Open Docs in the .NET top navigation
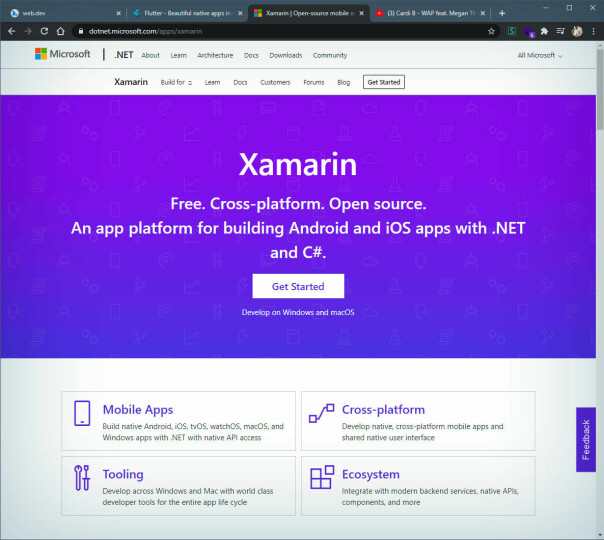 click(x=251, y=55)
